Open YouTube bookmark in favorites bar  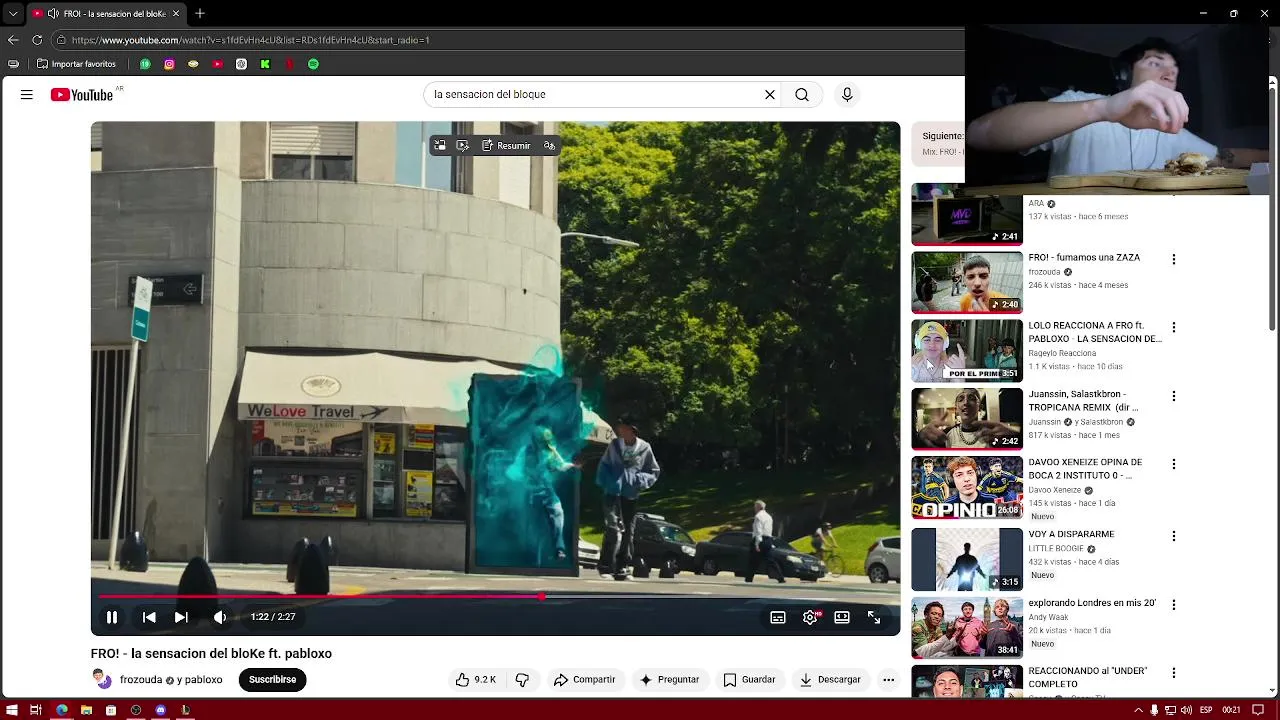(217, 64)
